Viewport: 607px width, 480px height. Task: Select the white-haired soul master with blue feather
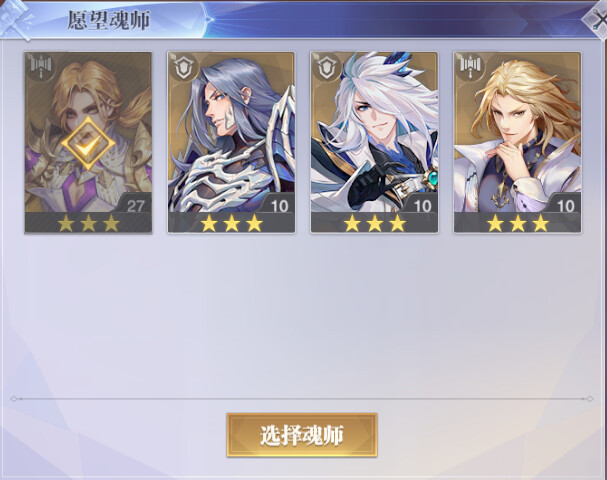pyautogui.click(x=374, y=142)
